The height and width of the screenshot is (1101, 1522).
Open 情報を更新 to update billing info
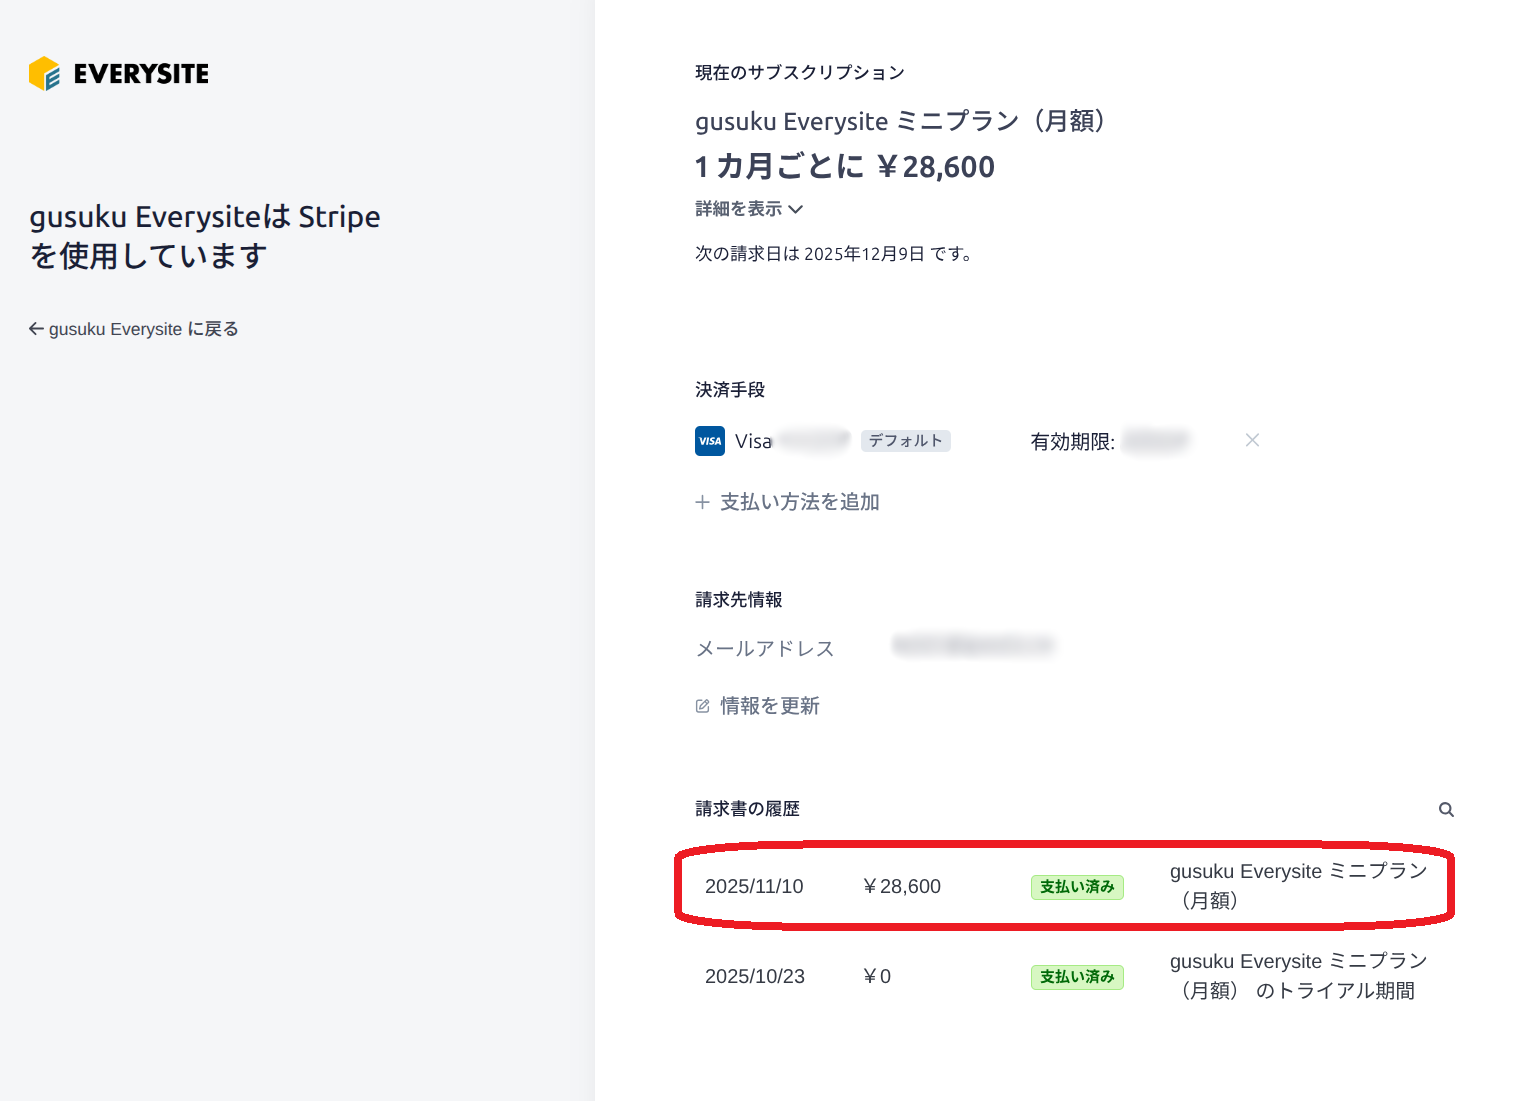758,706
